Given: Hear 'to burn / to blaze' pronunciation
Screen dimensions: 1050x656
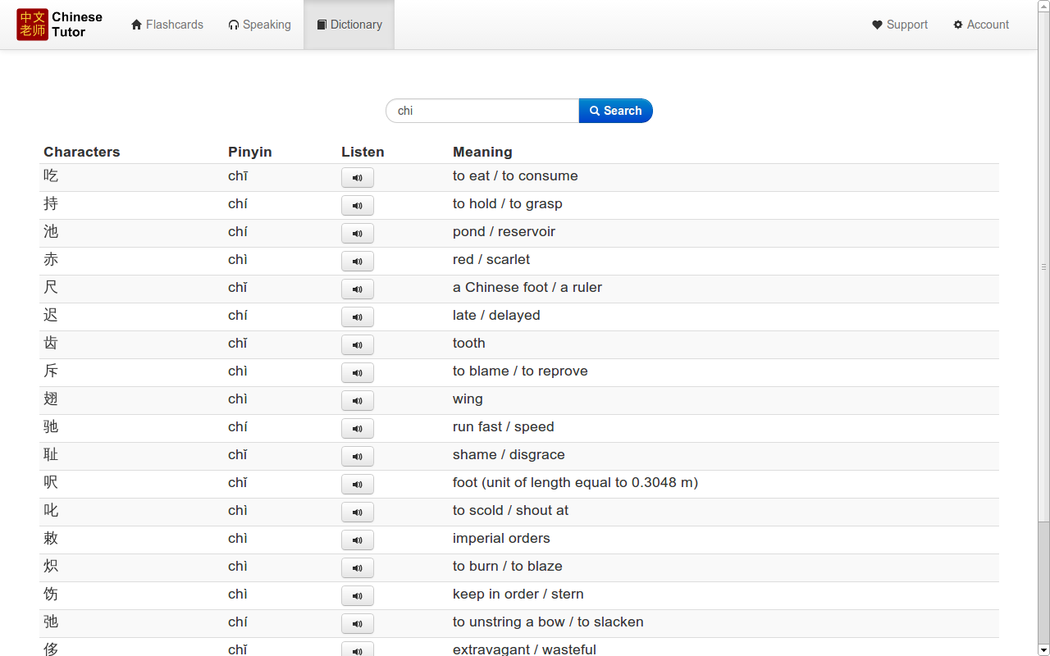Looking at the screenshot, I should 357,568.
